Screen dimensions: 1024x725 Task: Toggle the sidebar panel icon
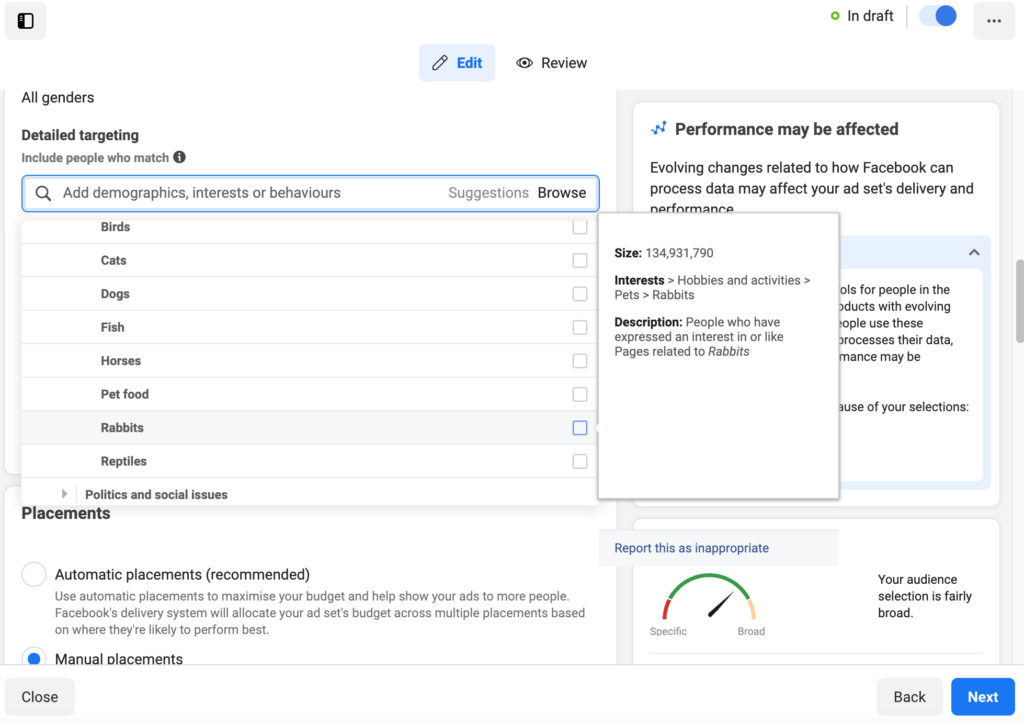(25, 21)
